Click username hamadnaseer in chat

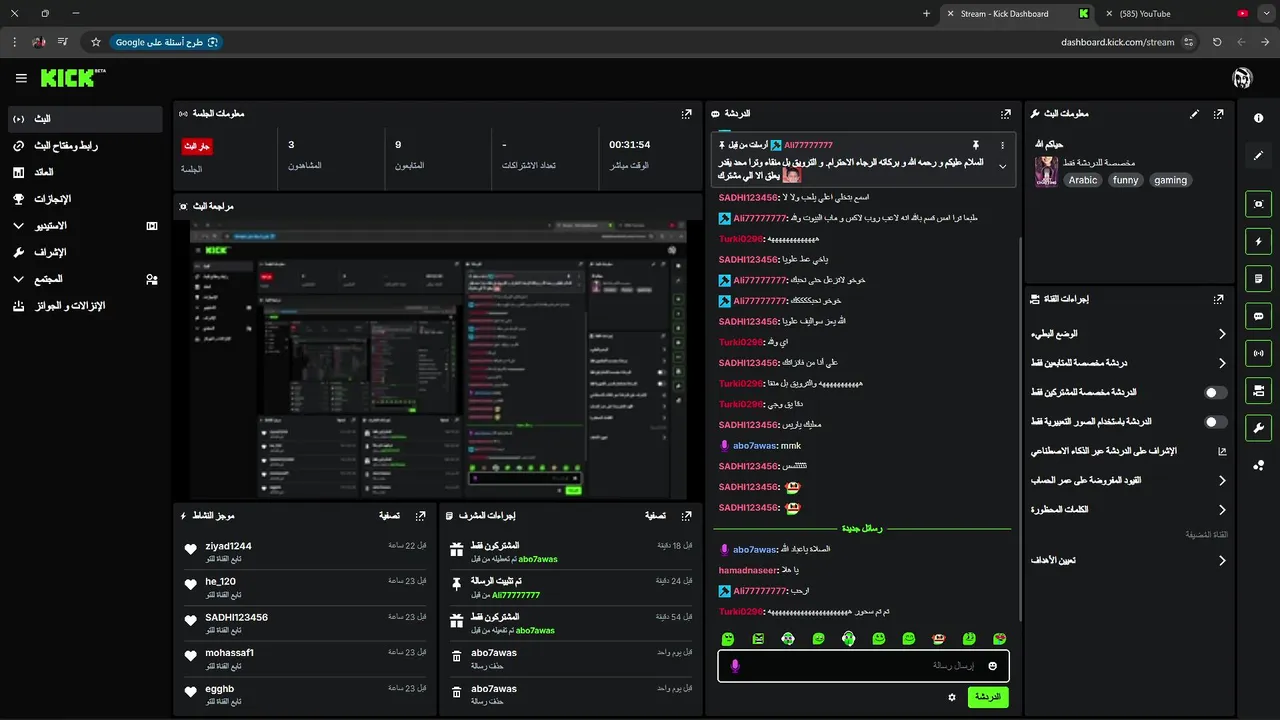747,570
